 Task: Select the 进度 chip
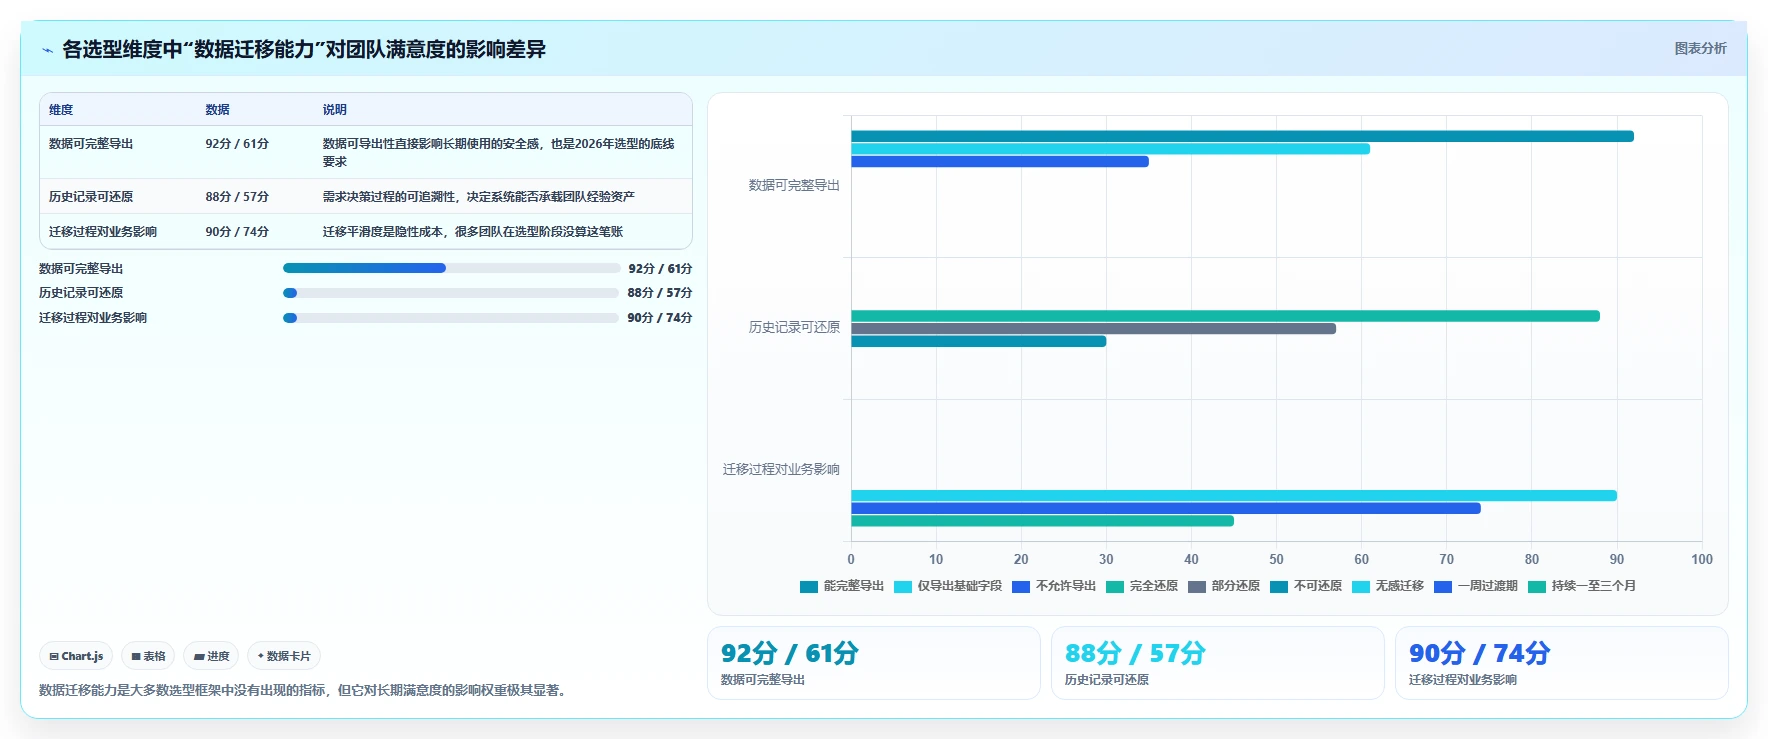pos(211,656)
